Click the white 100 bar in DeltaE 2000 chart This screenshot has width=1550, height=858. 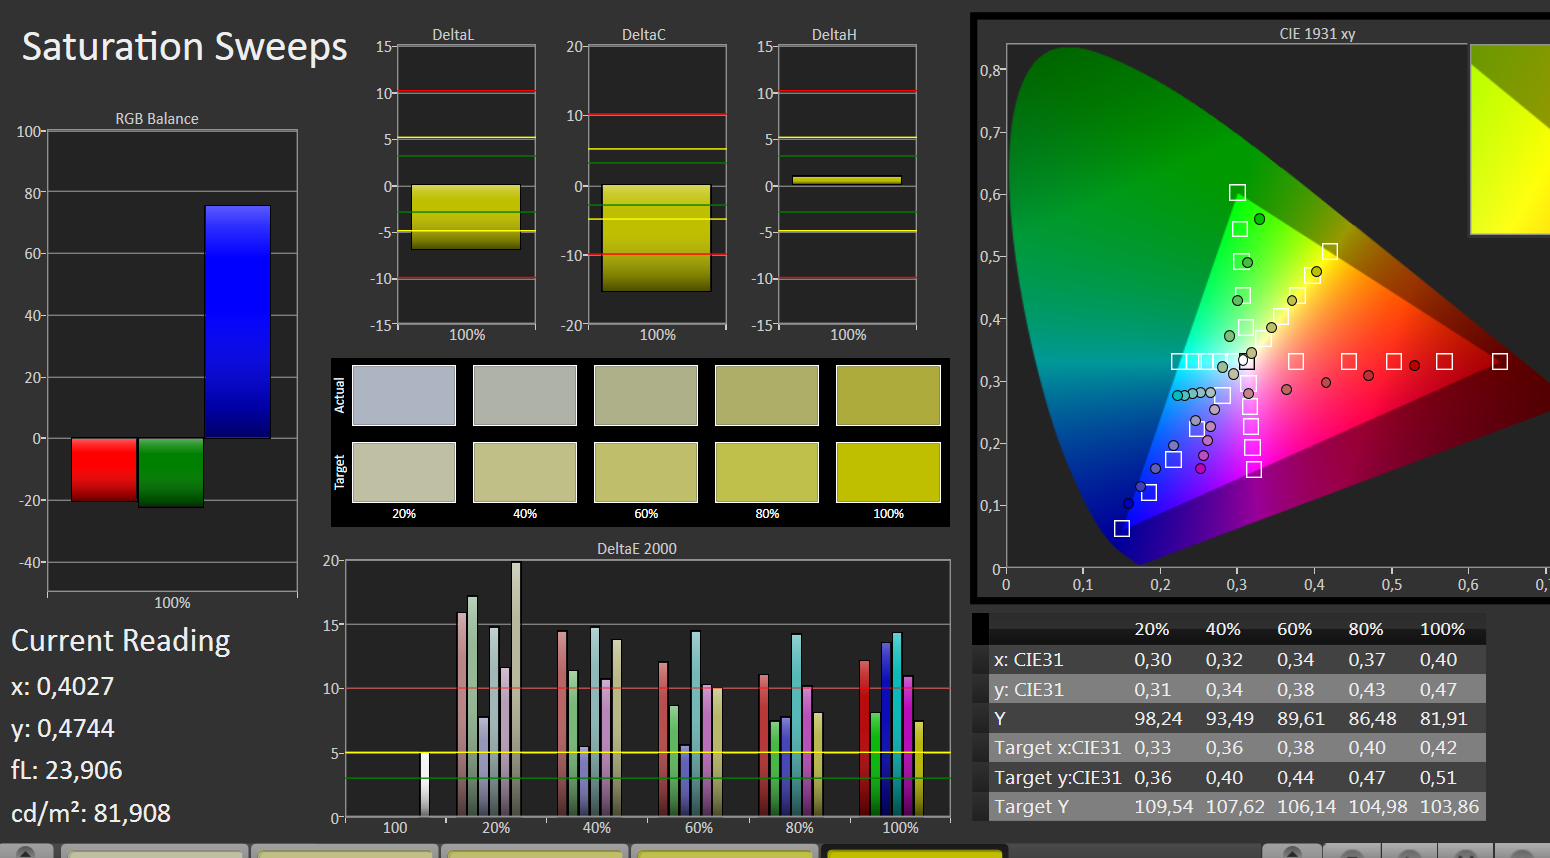(424, 784)
